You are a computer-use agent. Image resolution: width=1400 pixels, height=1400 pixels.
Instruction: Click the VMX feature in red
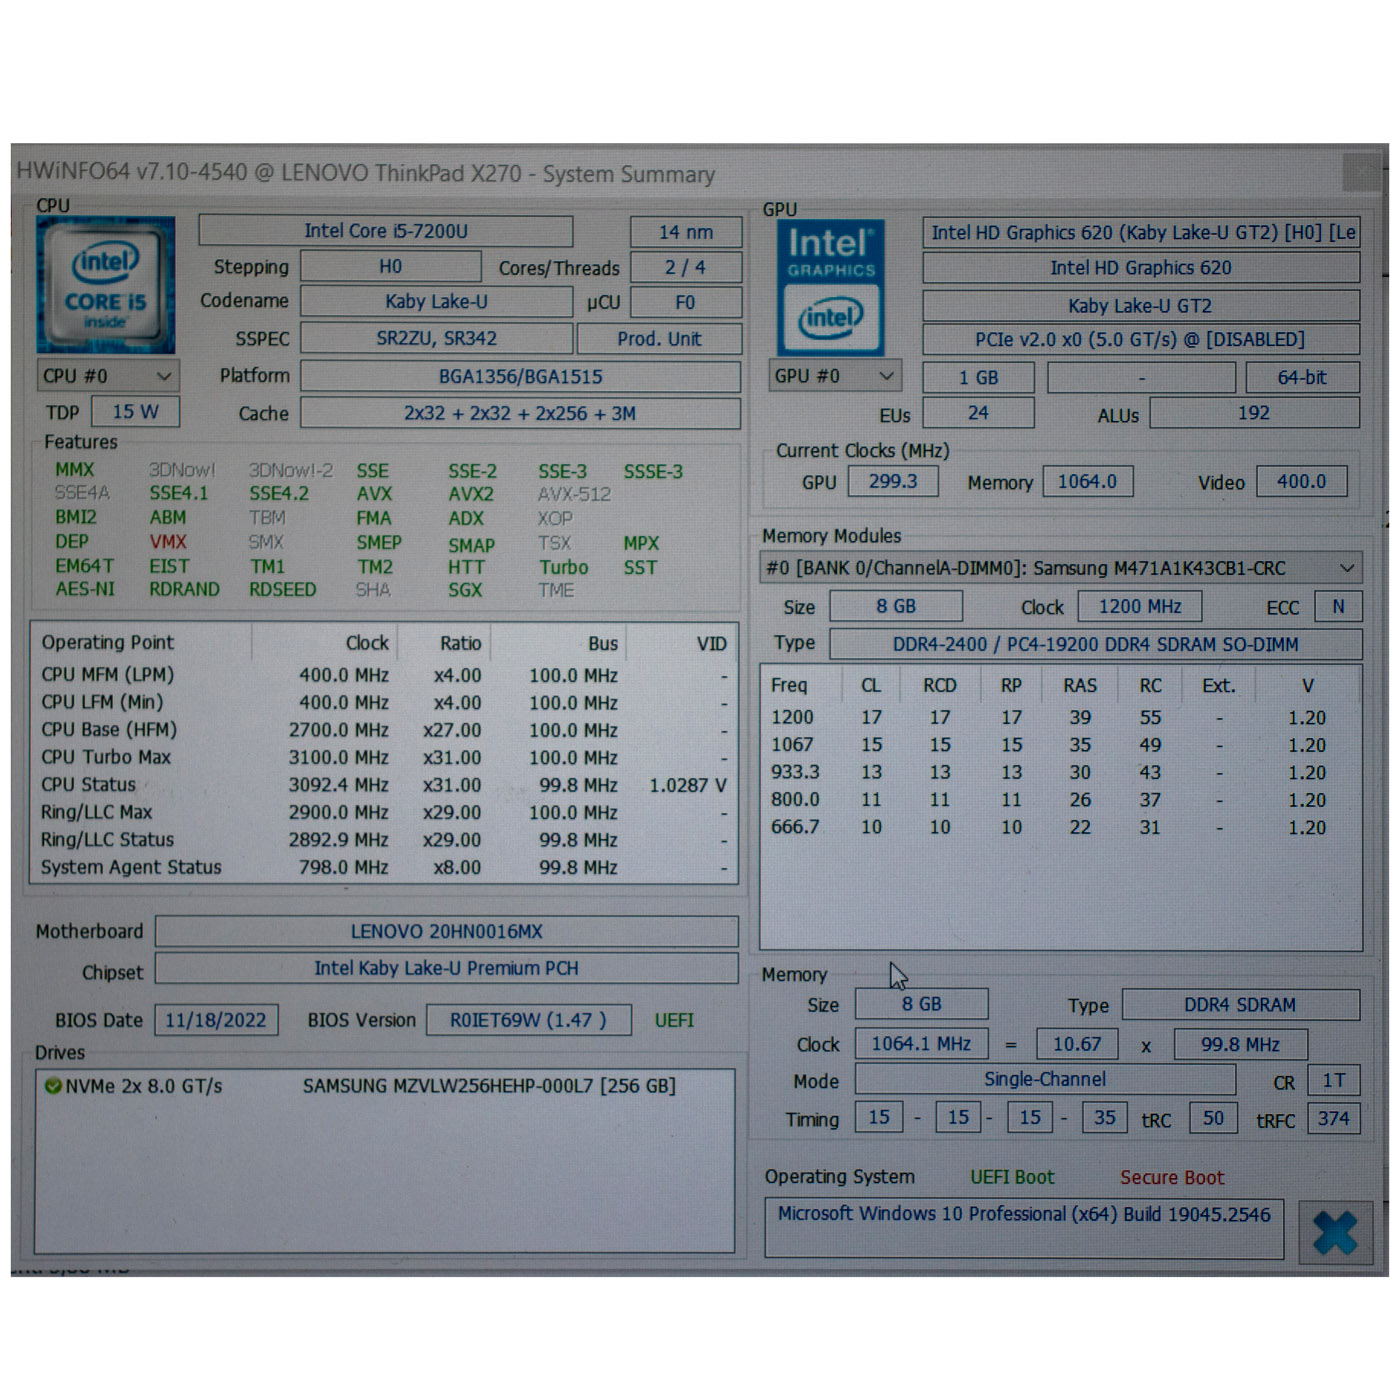(168, 542)
